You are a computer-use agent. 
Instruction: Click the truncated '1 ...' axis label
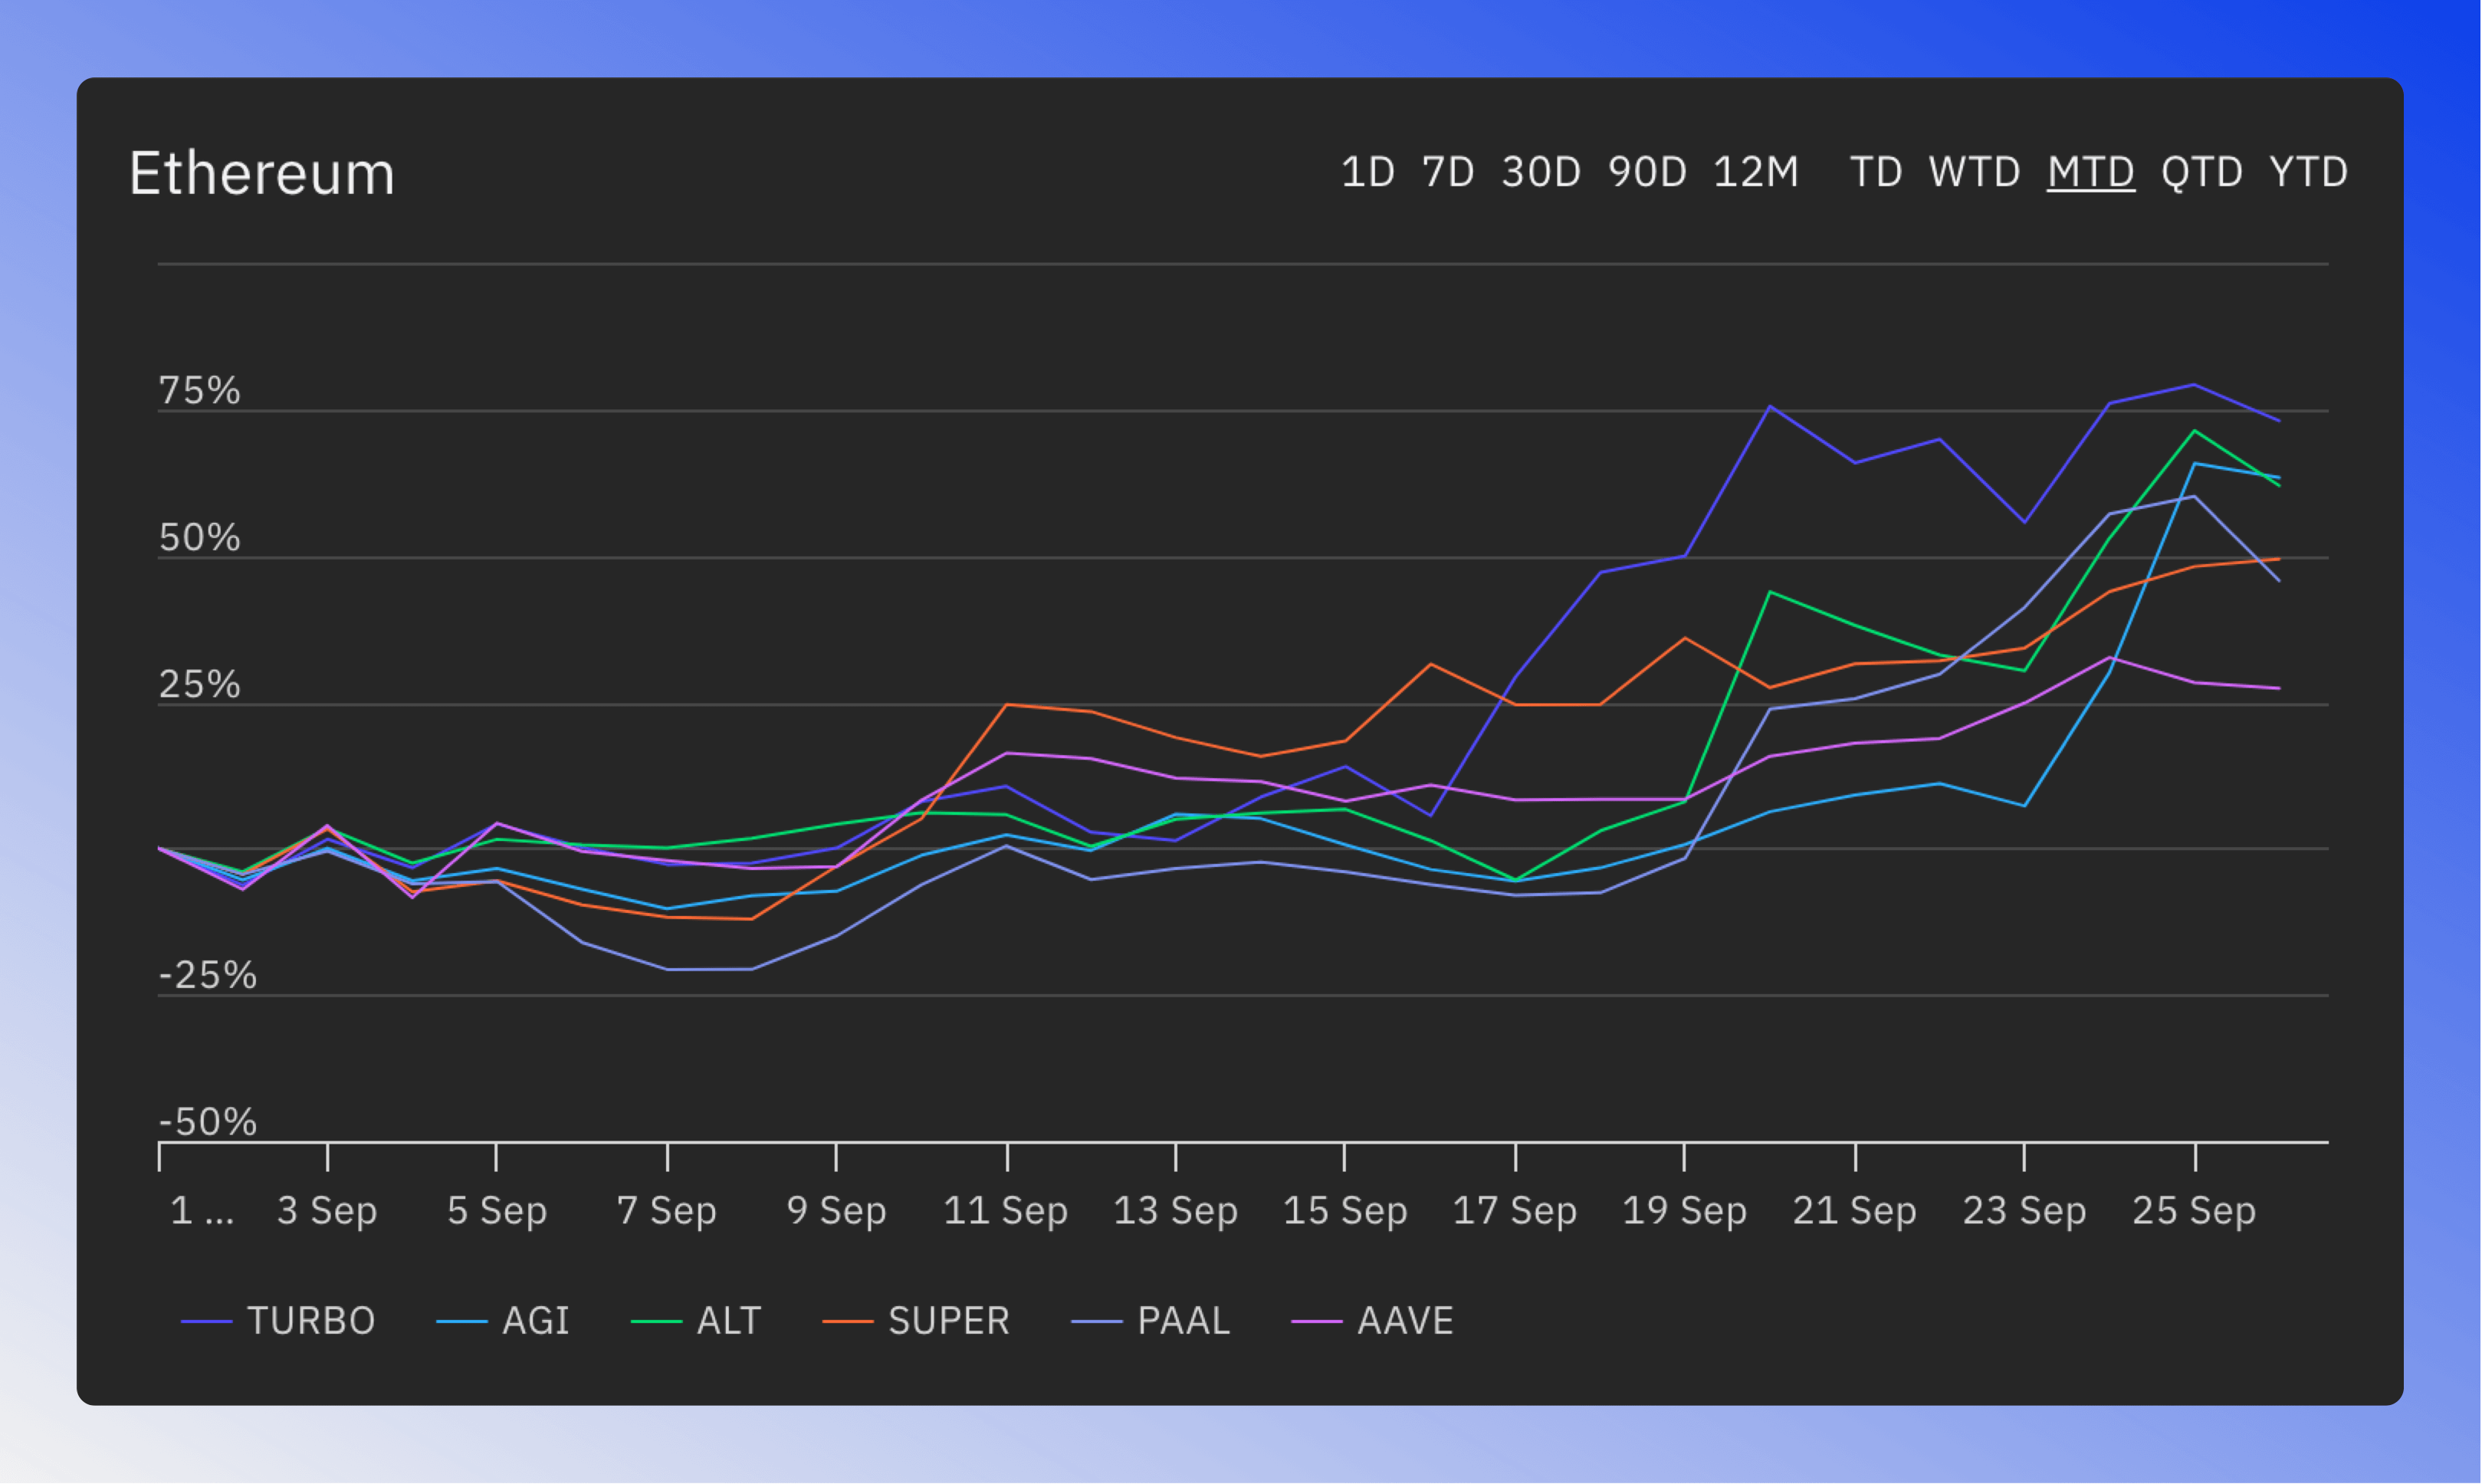202,1211
